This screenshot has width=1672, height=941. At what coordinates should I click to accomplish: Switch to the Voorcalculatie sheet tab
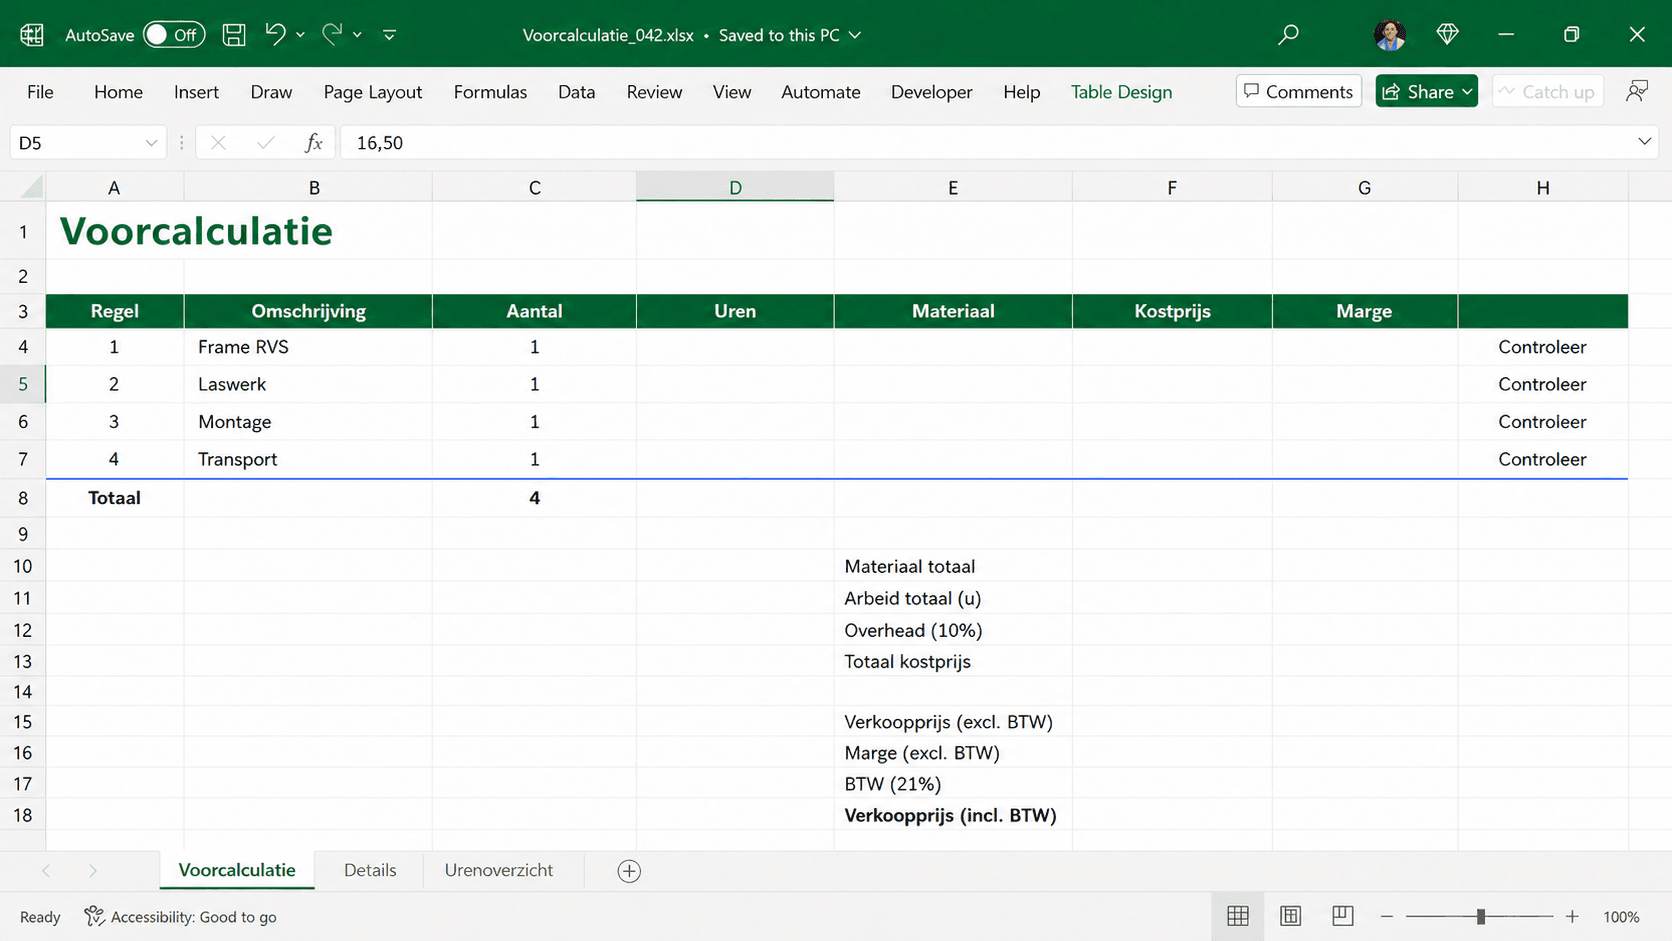[237, 870]
